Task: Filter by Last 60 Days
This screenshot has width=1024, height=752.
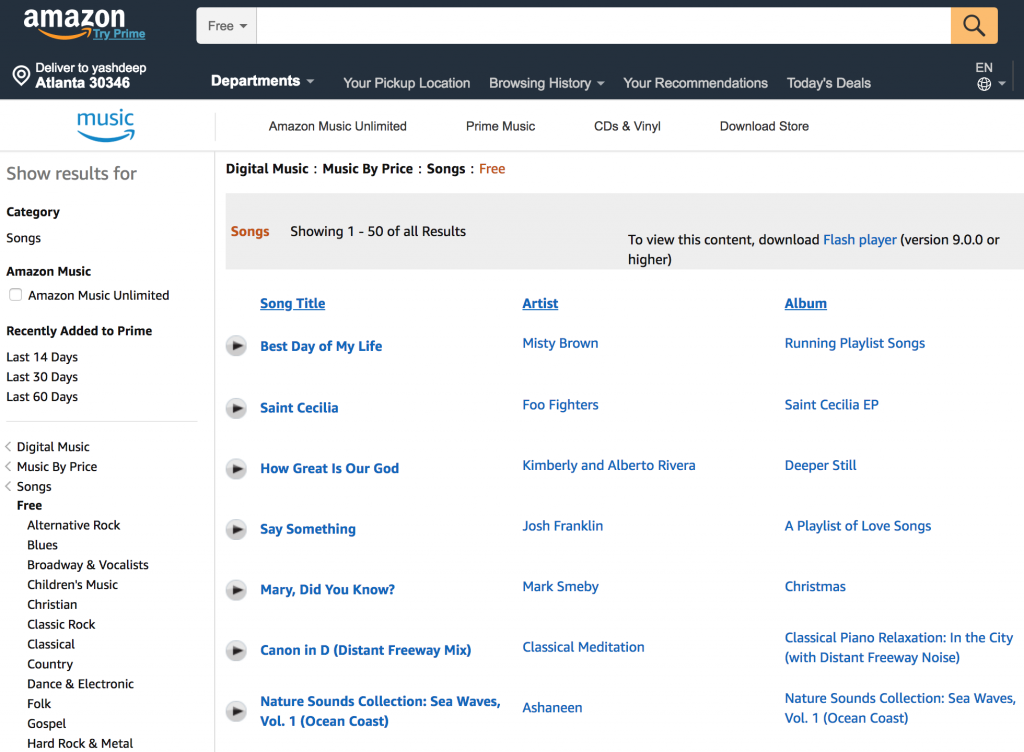Action: (42, 397)
